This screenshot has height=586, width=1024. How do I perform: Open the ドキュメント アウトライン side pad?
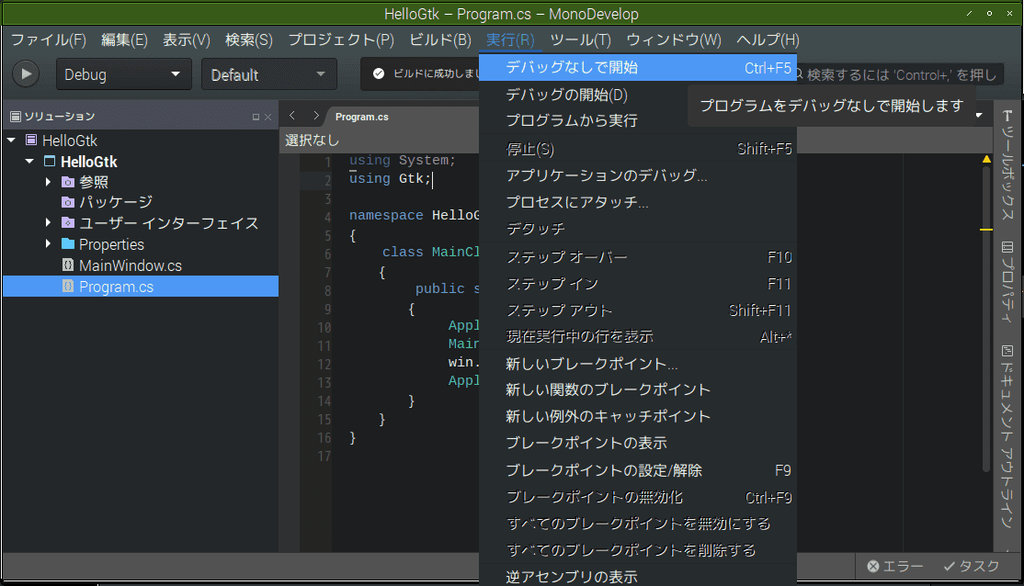(1007, 436)
